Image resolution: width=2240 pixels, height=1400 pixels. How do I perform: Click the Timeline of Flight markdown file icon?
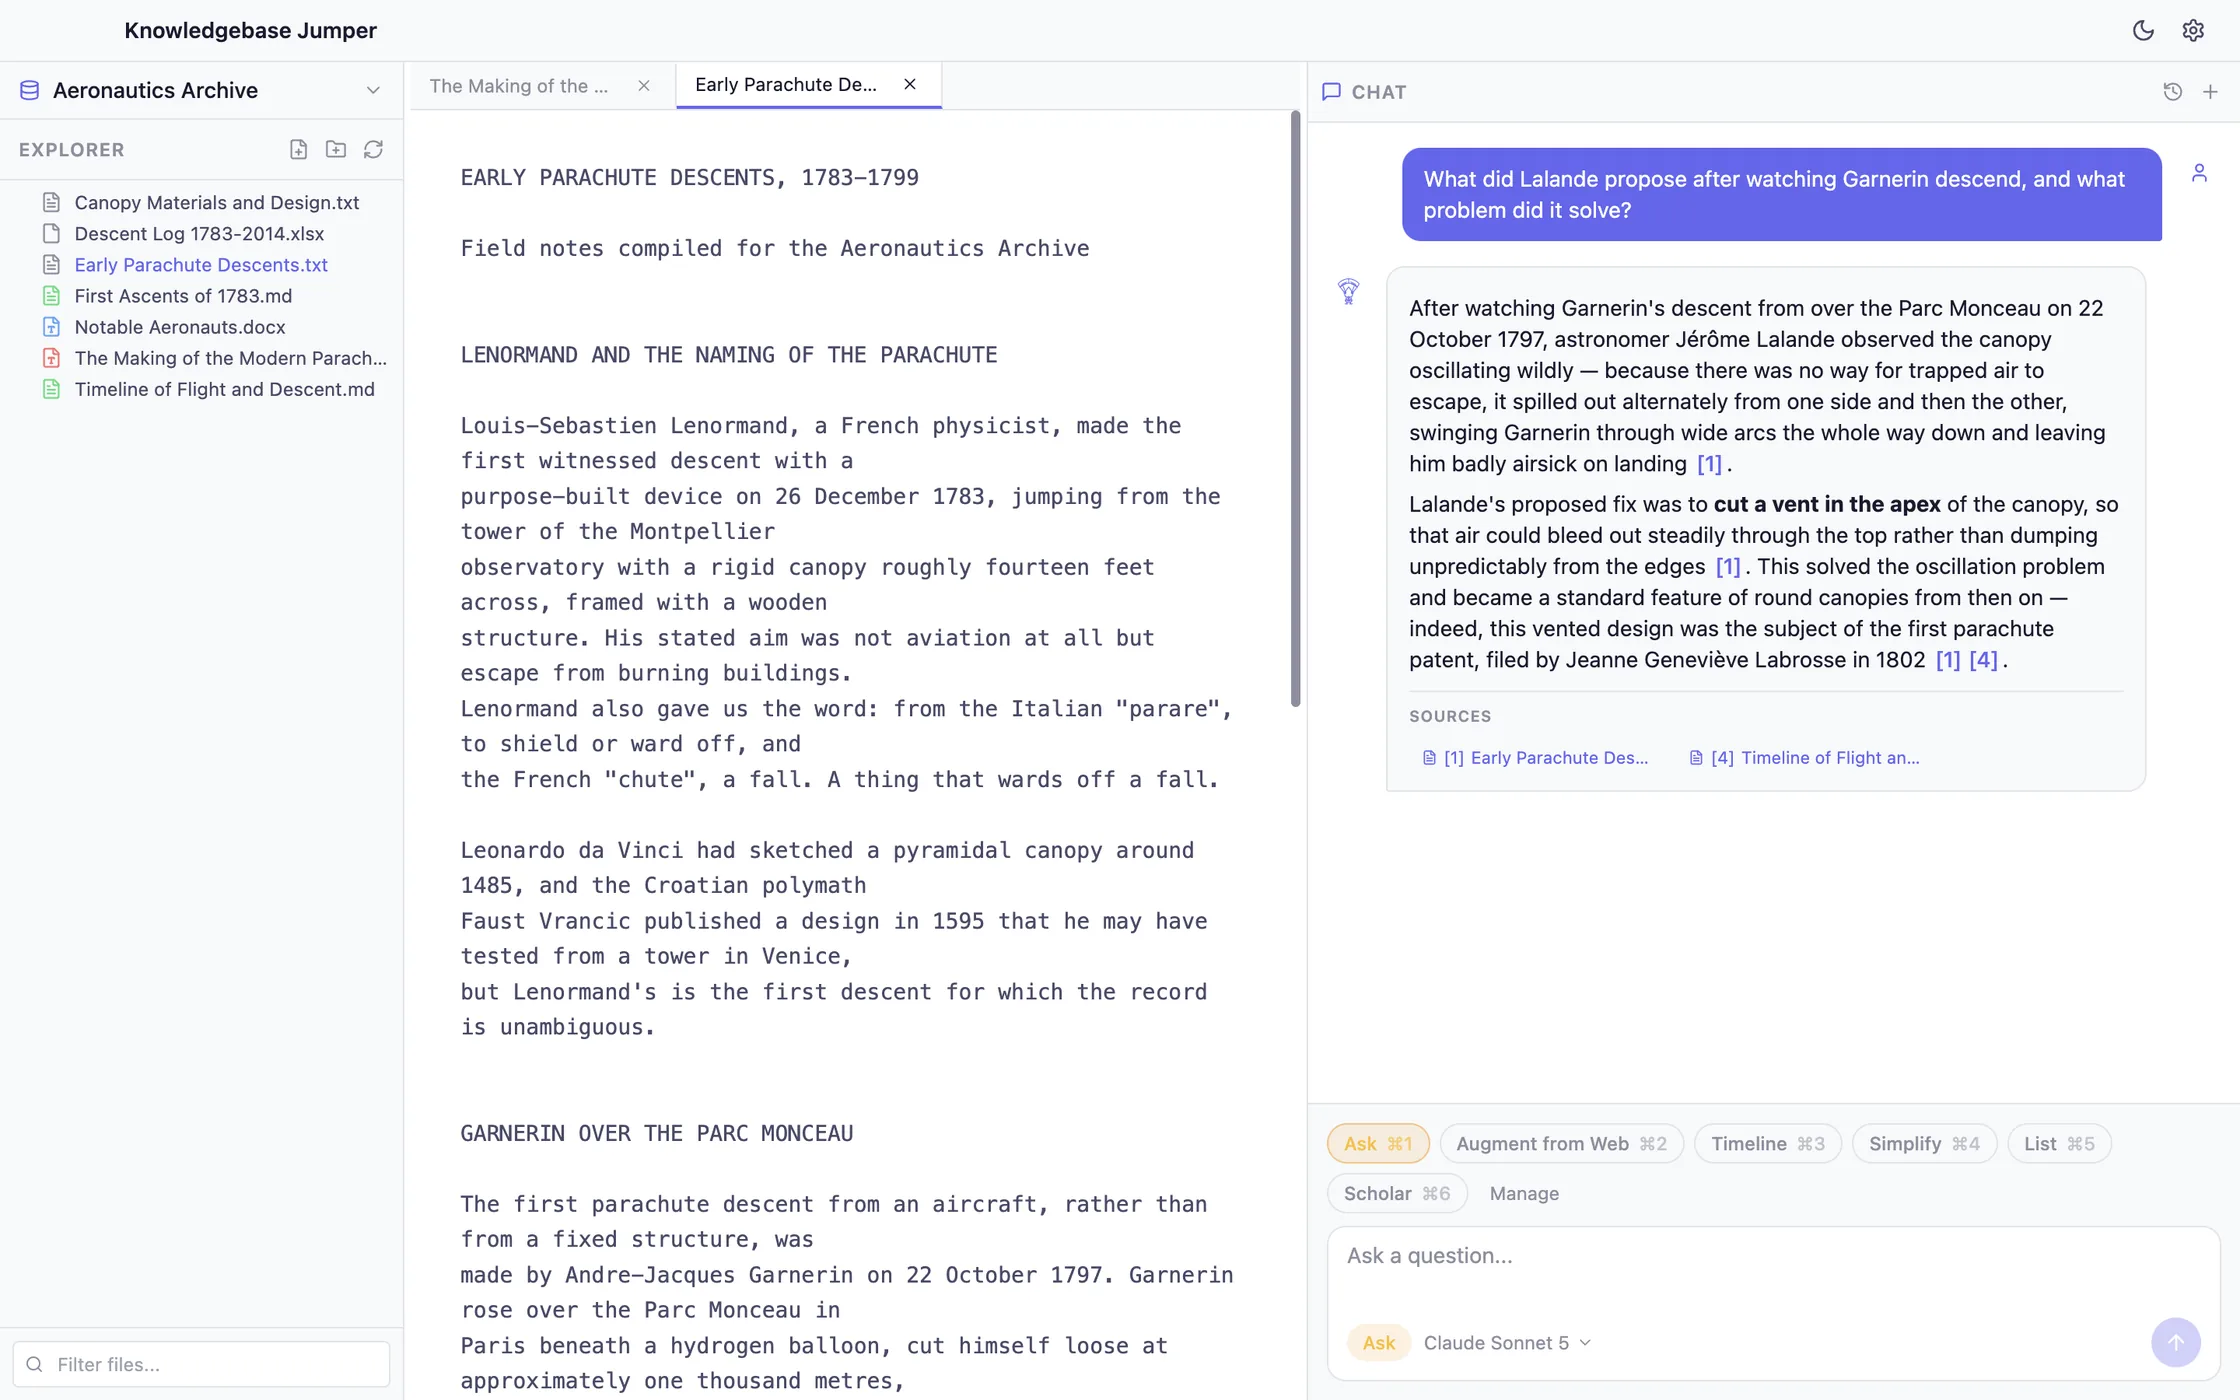(x=51, y=388)
